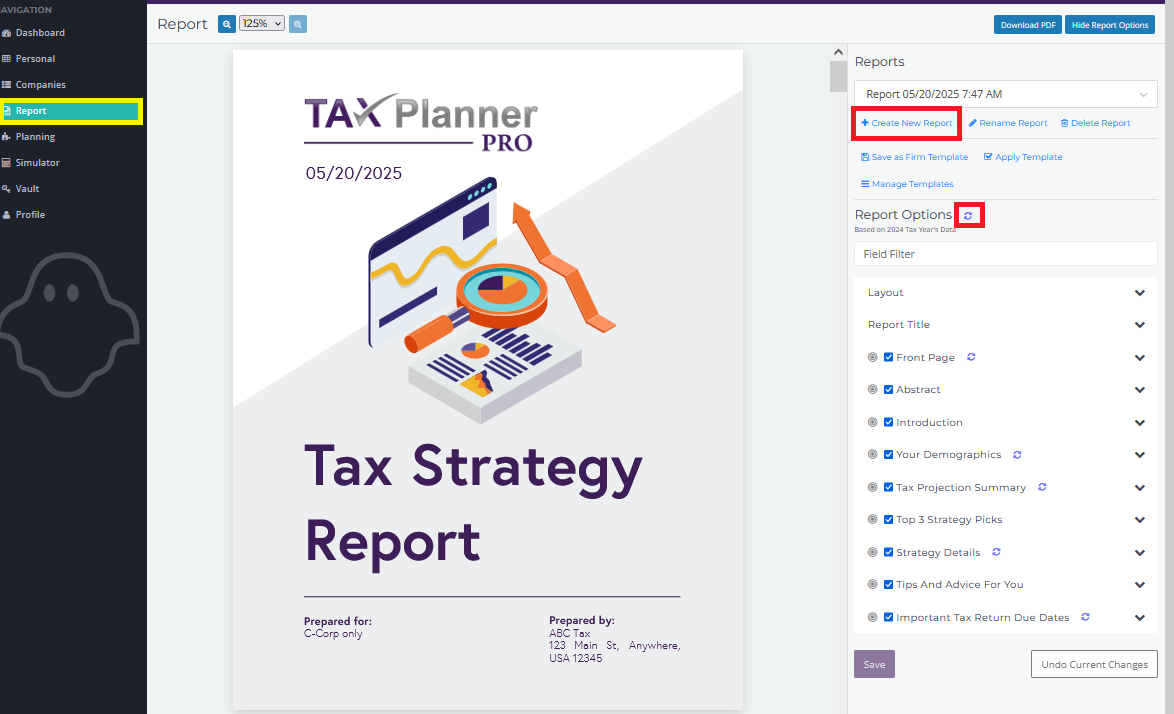Click the drag handle icon for Introduction
This screenshot has height=714, width=1174.
872,422
